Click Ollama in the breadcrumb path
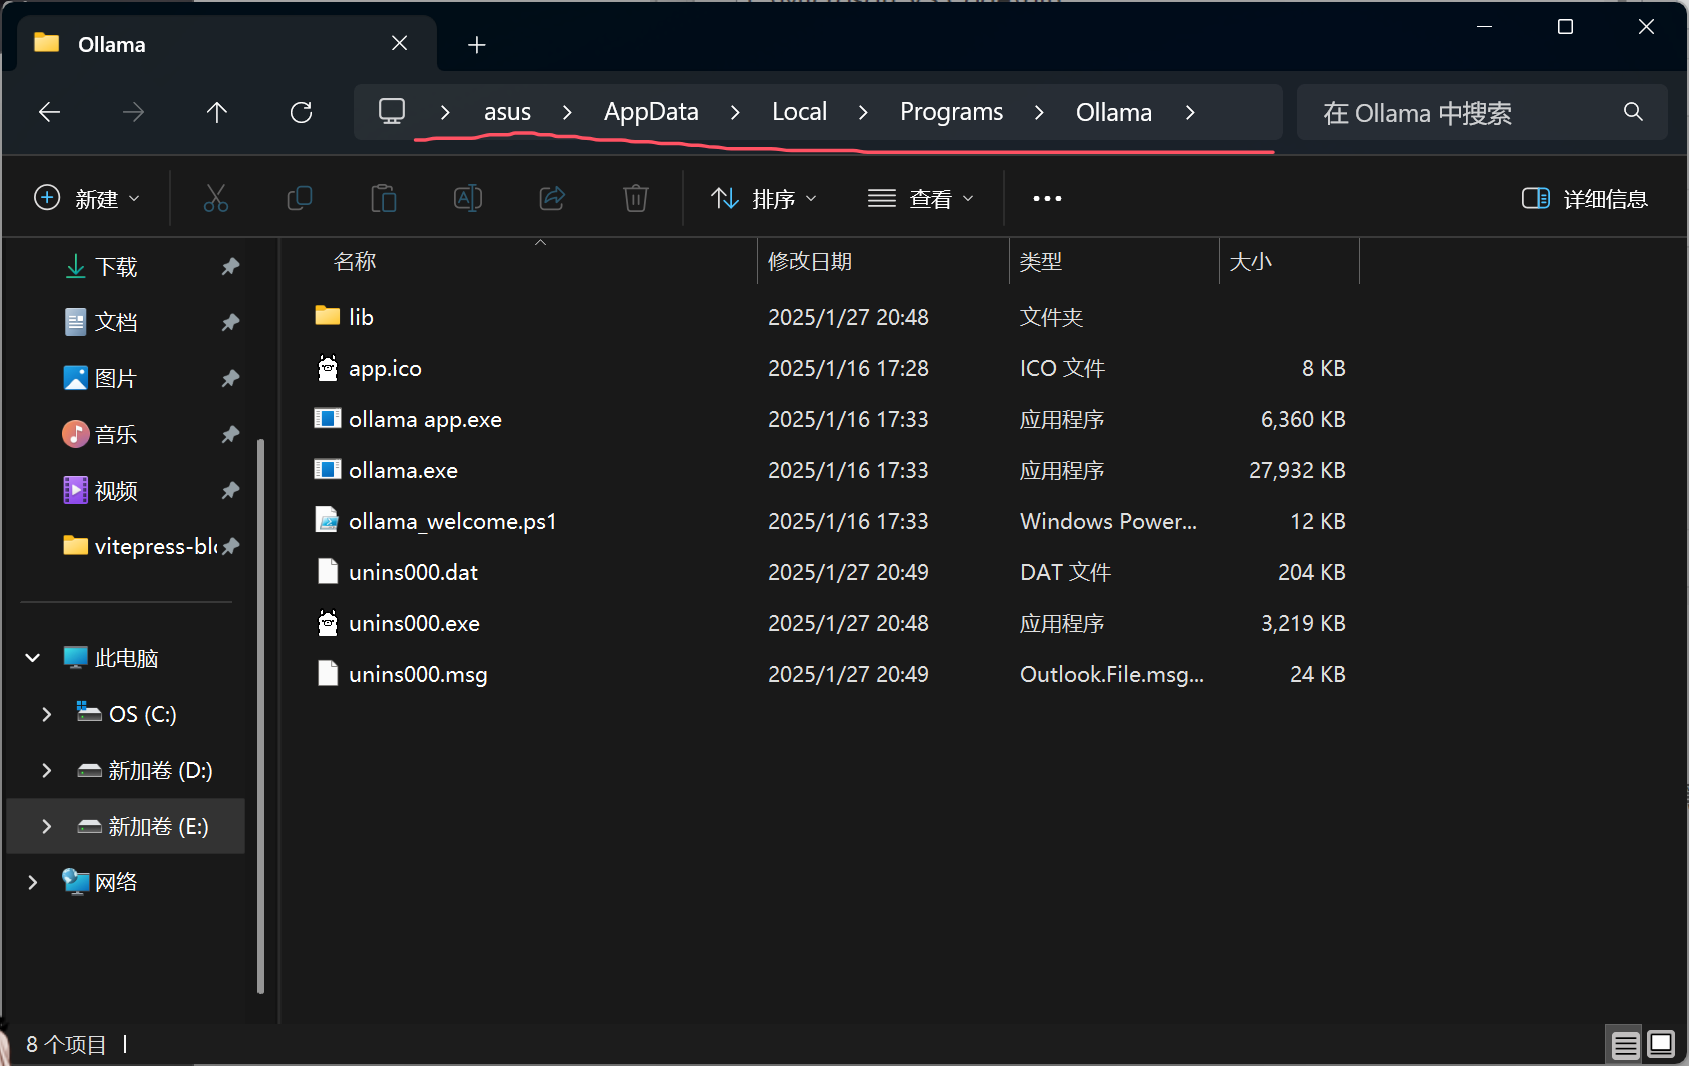 point(1114,112)
